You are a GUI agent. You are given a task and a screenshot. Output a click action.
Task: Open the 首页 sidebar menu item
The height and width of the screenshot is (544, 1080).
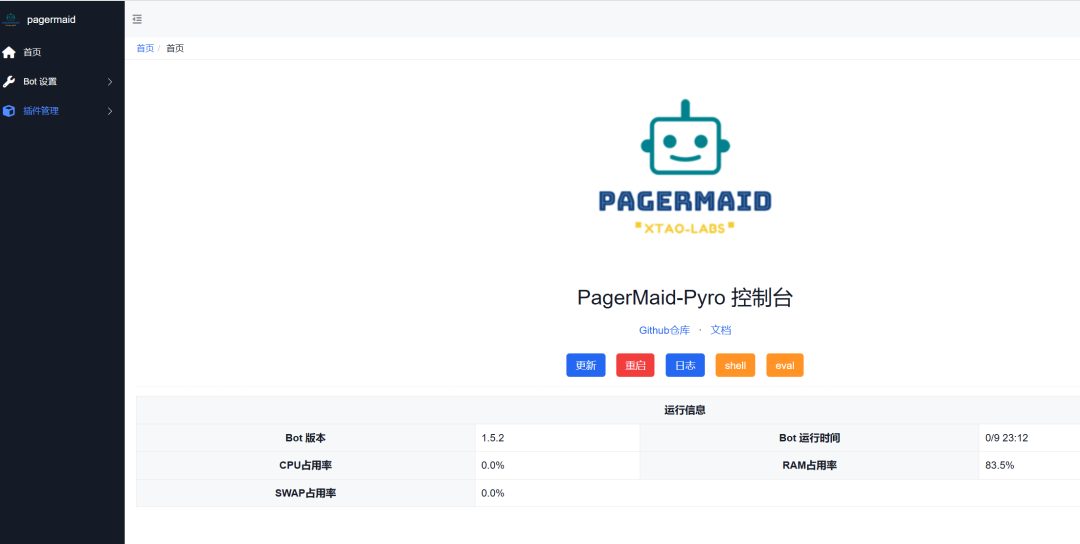click(62, 52)
